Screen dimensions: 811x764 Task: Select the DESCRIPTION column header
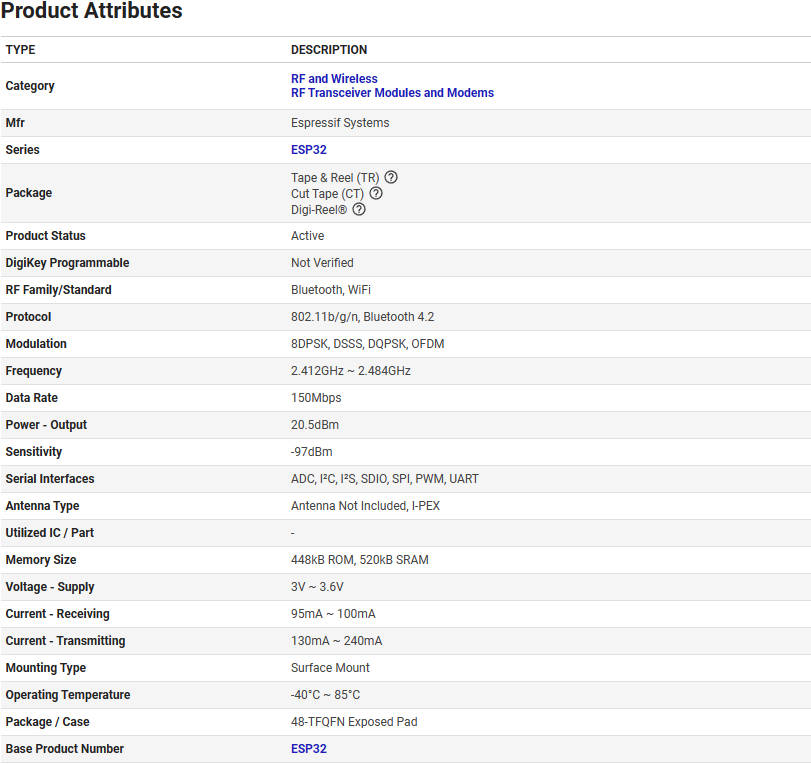point(329,50)
